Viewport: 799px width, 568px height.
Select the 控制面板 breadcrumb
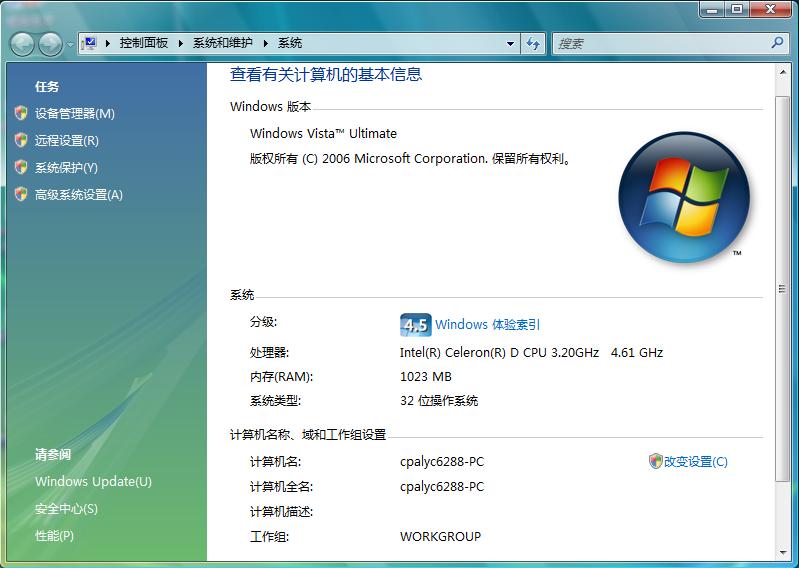click(x=144, y=43)
